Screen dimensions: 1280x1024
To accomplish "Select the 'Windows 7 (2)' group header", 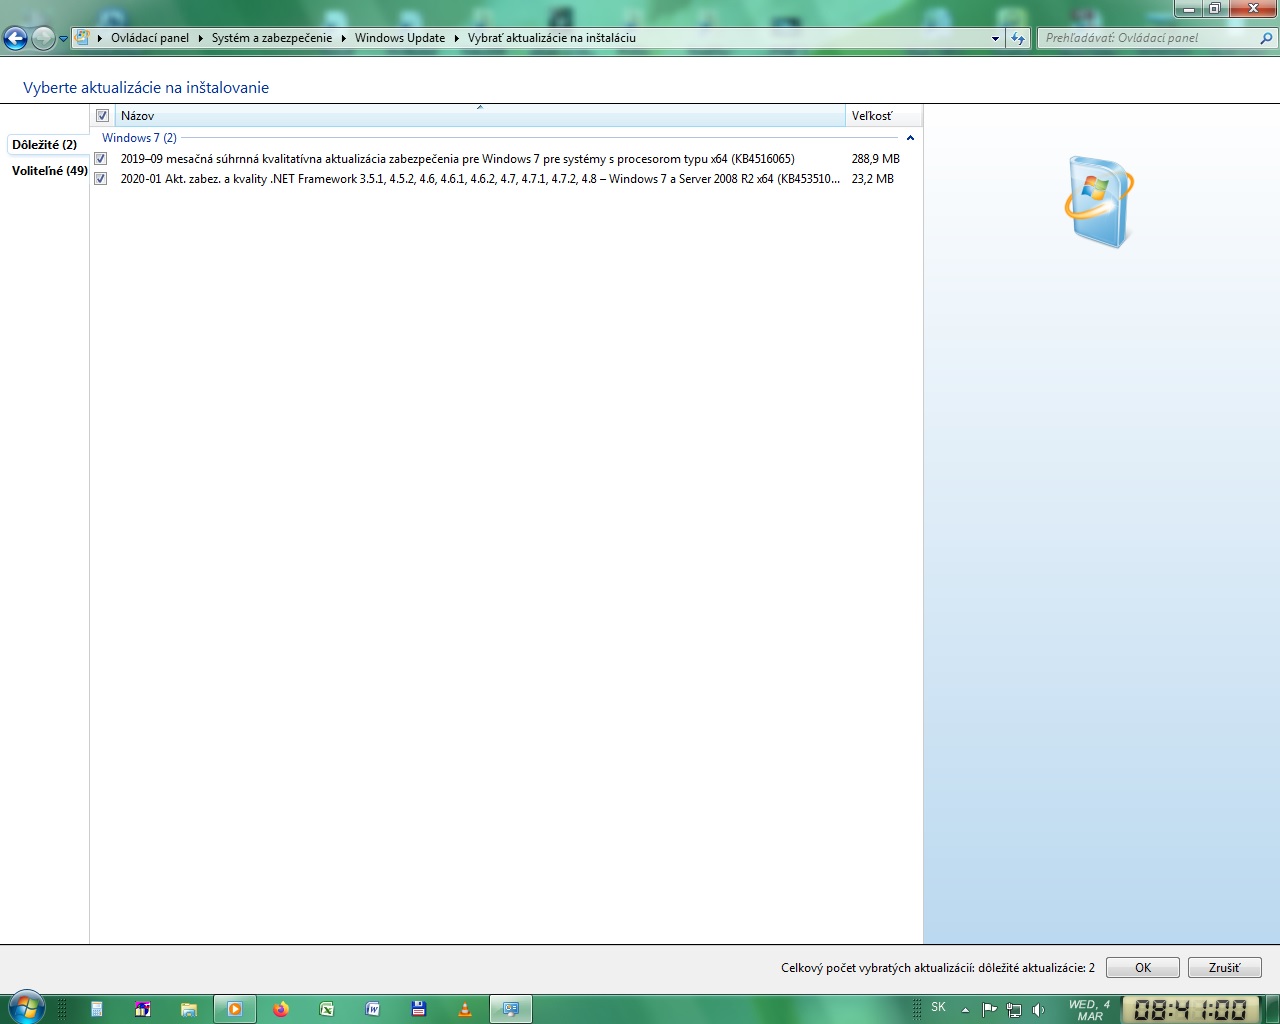I will click(x=139, y=138).
